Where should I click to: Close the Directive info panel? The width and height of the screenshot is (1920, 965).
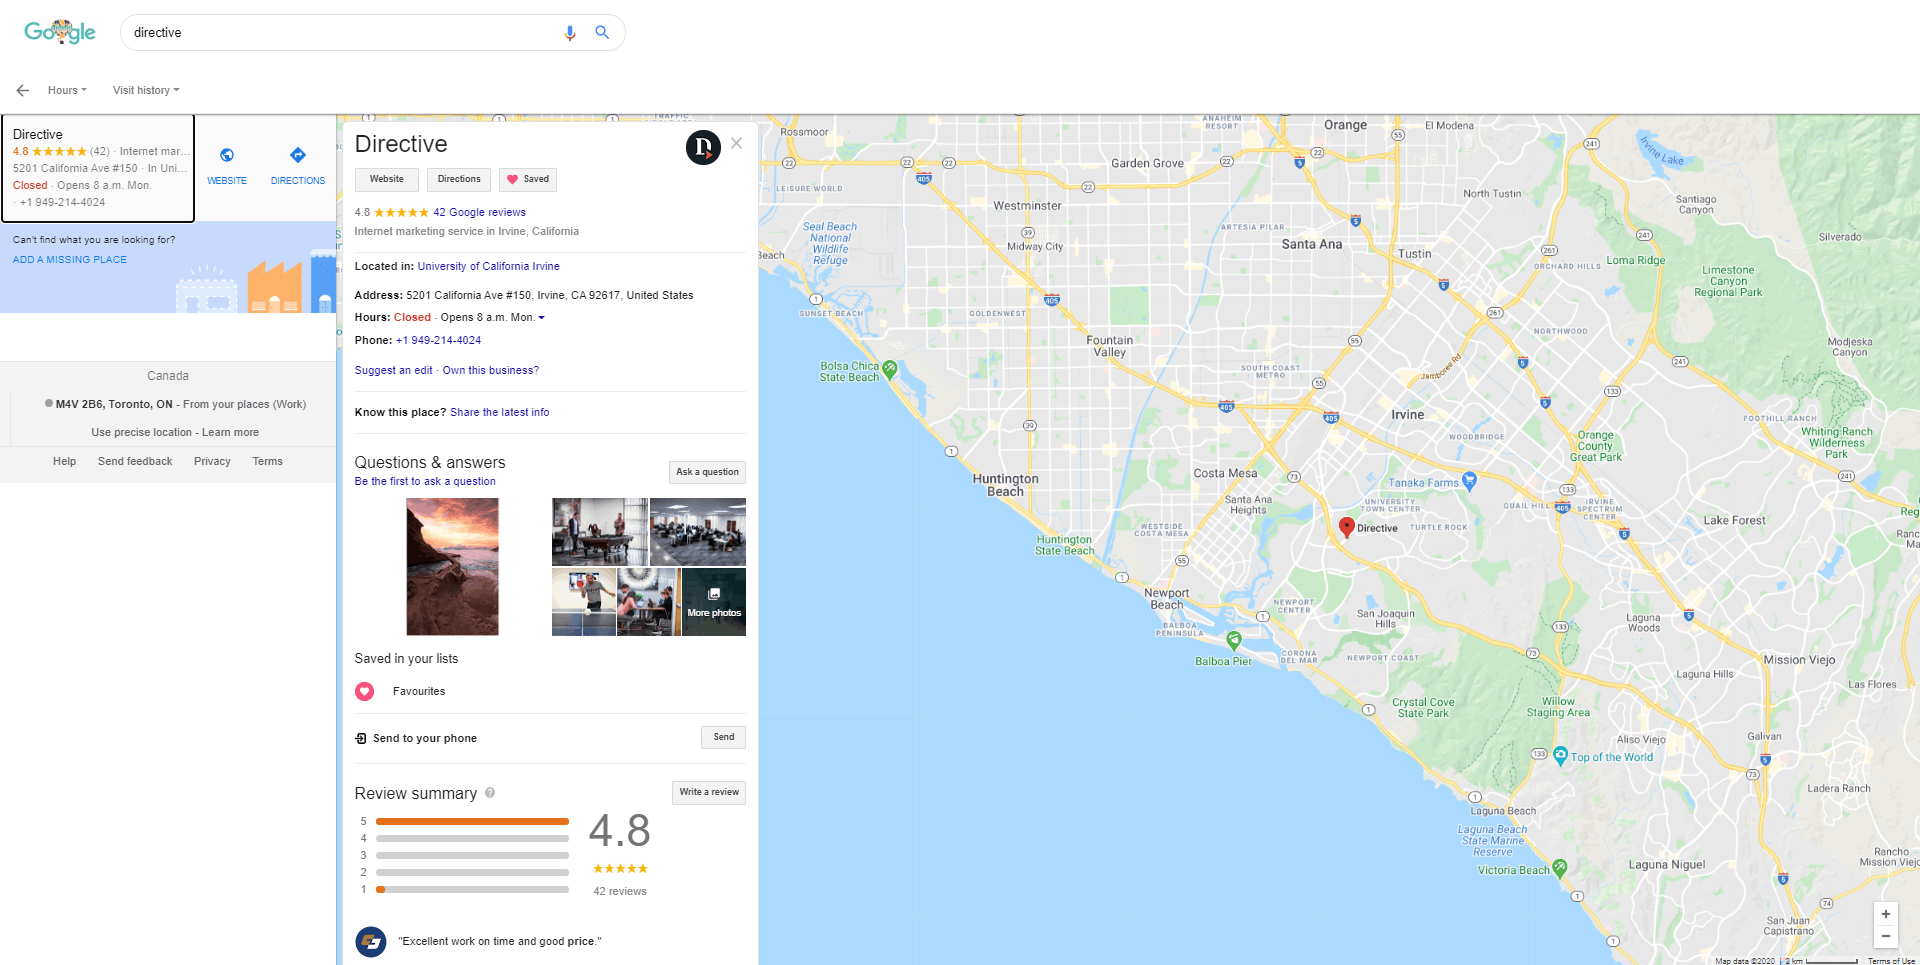pyautogui.click(x=736, y=143)
